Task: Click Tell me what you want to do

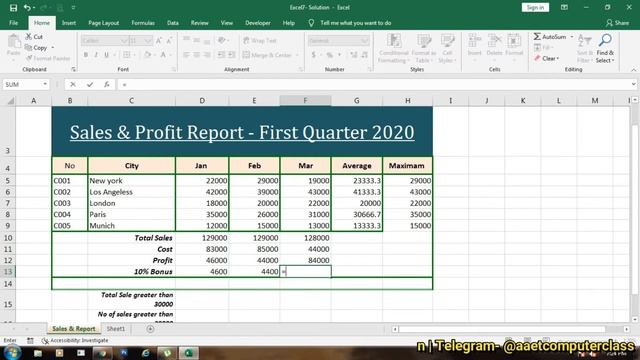Action: click(356, 23)
